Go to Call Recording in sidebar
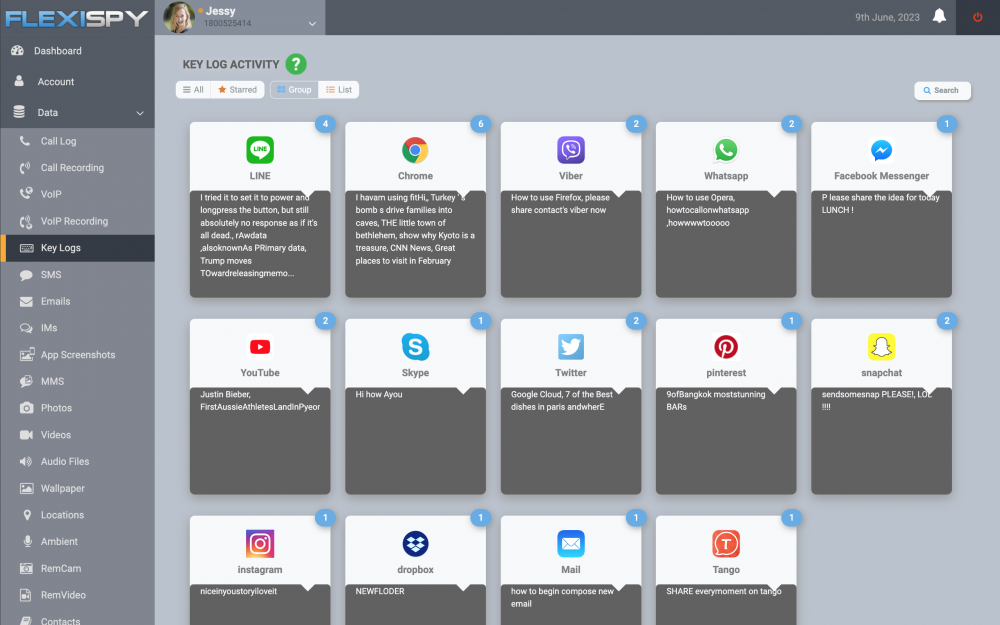The image size is (1000, 625). [77, 168]
